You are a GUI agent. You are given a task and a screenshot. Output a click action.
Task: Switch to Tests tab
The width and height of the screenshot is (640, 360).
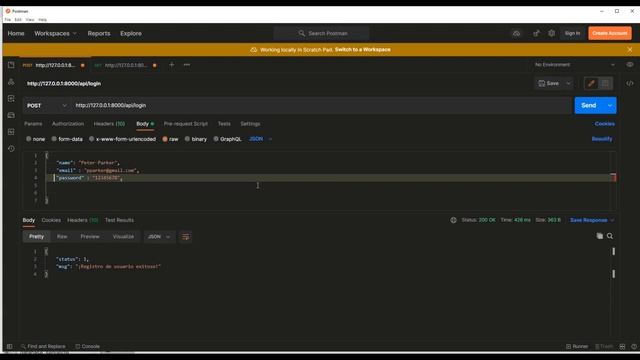point(224,124)
